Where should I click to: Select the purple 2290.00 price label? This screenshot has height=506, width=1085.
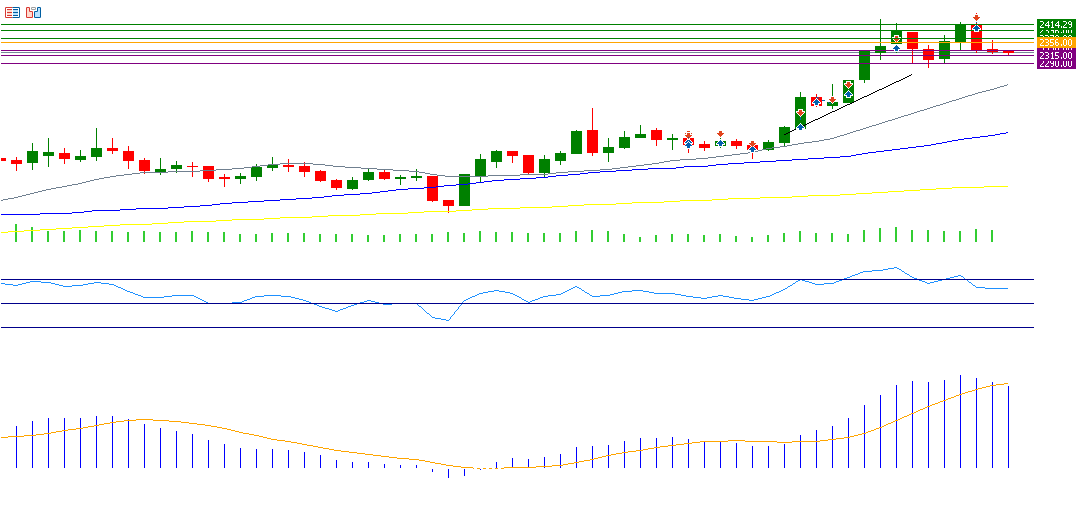[x=1055, y=63]
